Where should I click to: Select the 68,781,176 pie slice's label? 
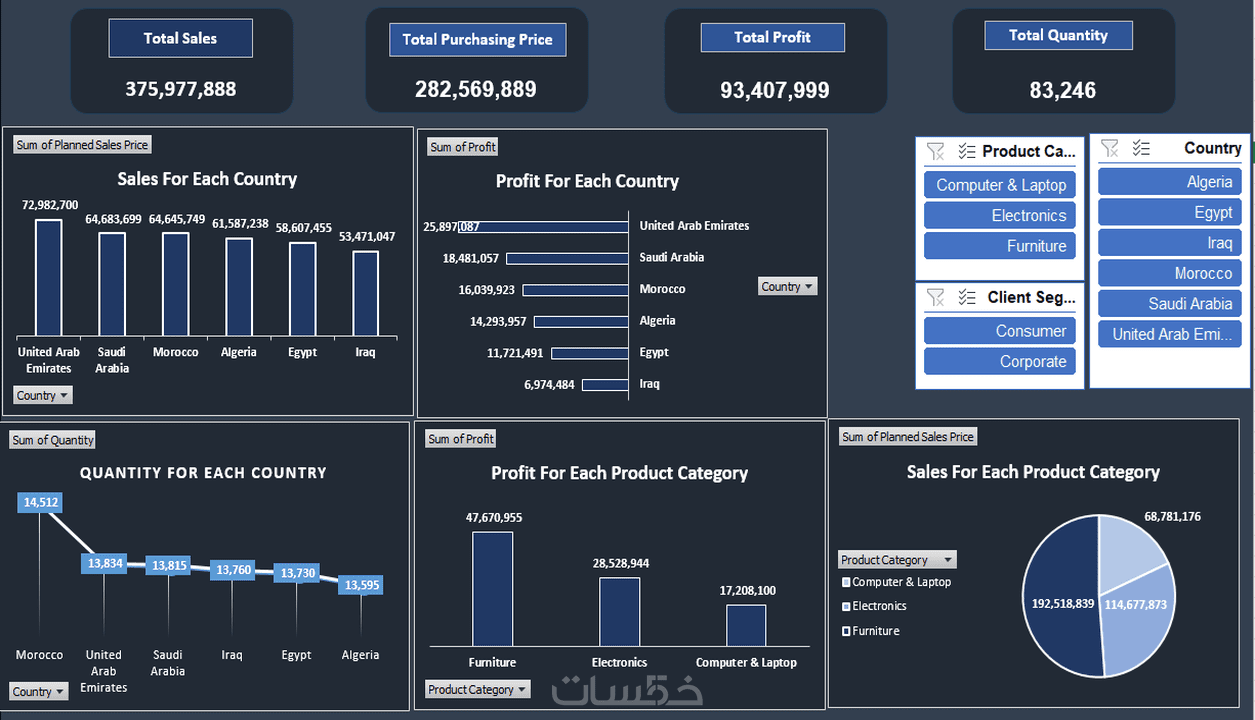click(x=1172, y=517)
